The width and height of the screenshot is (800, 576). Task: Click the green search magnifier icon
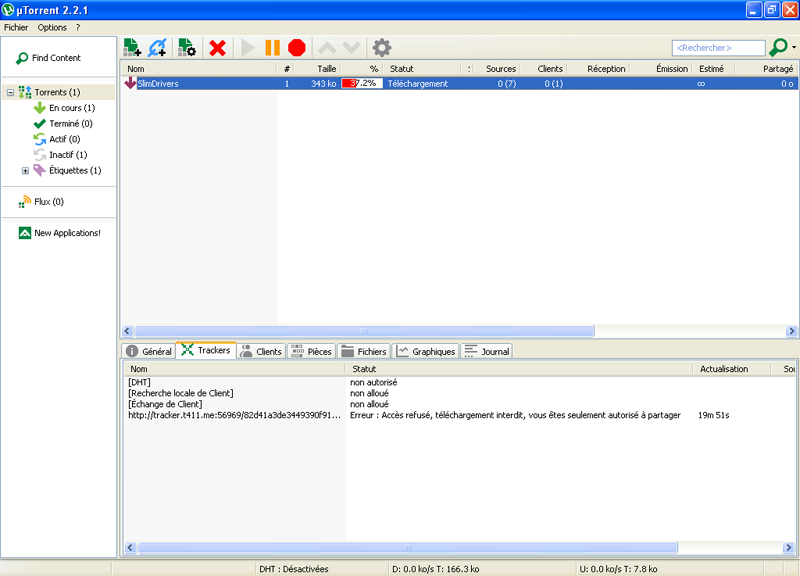[778, 47]
